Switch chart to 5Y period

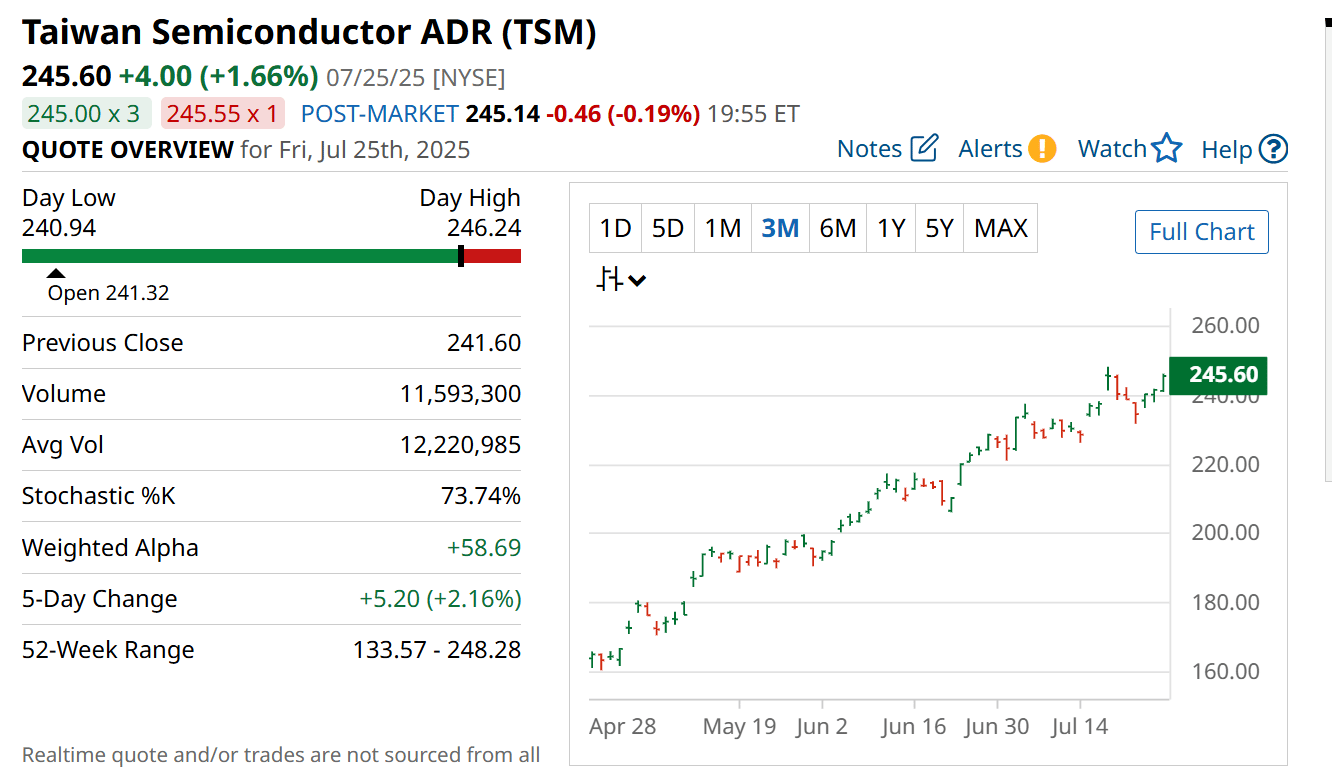coord(939,229)
